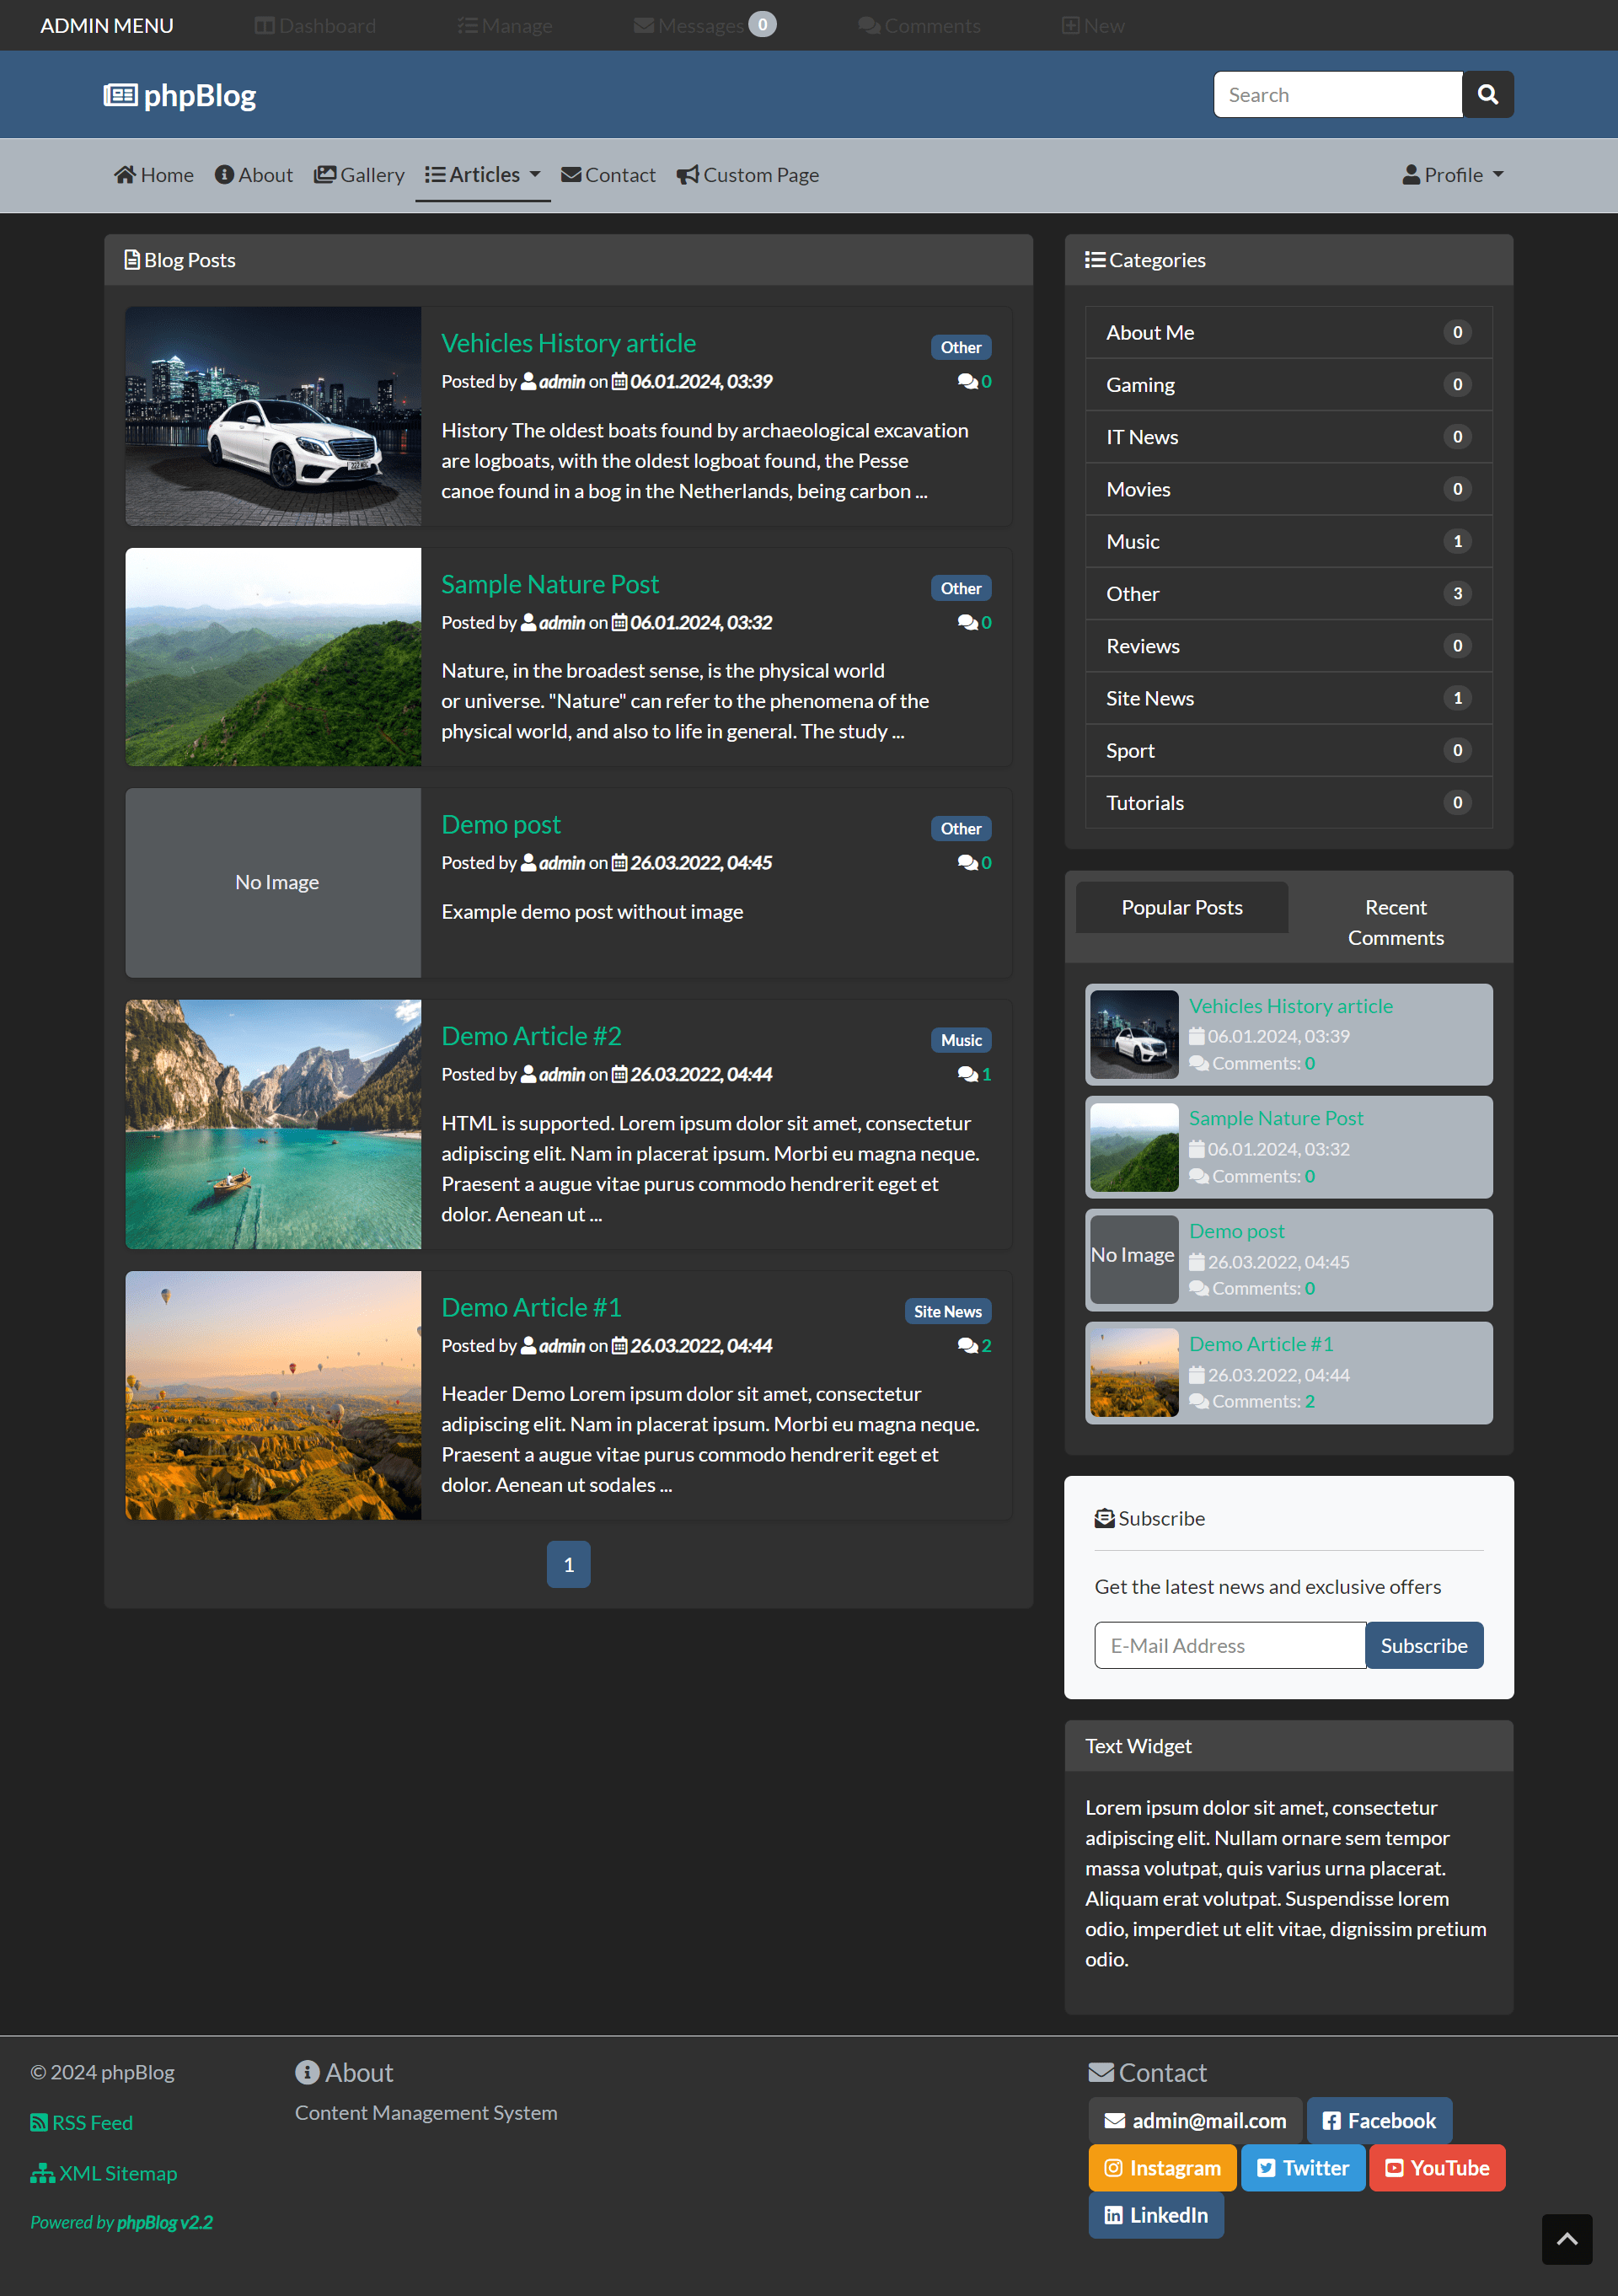Expand the Admin Menu
Screen dimensions: 1618x2296
point(106,24)
